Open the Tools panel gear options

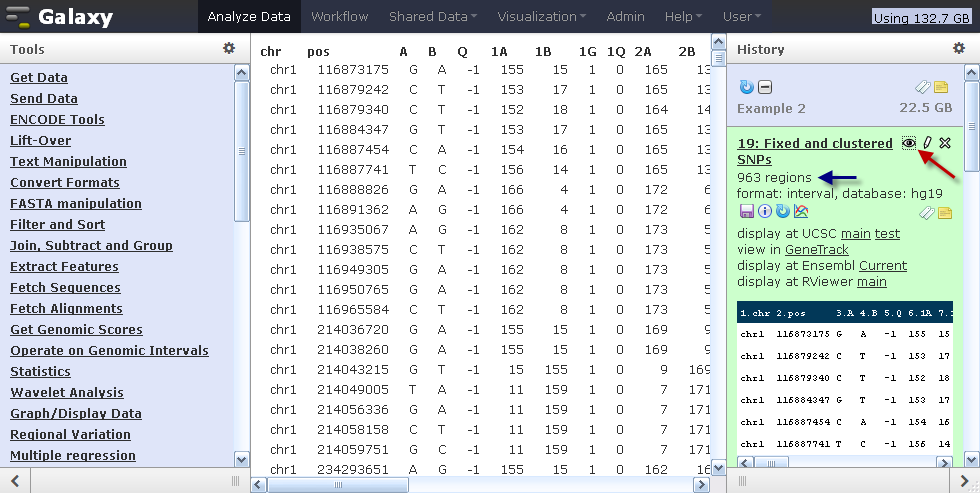(229, 48)
